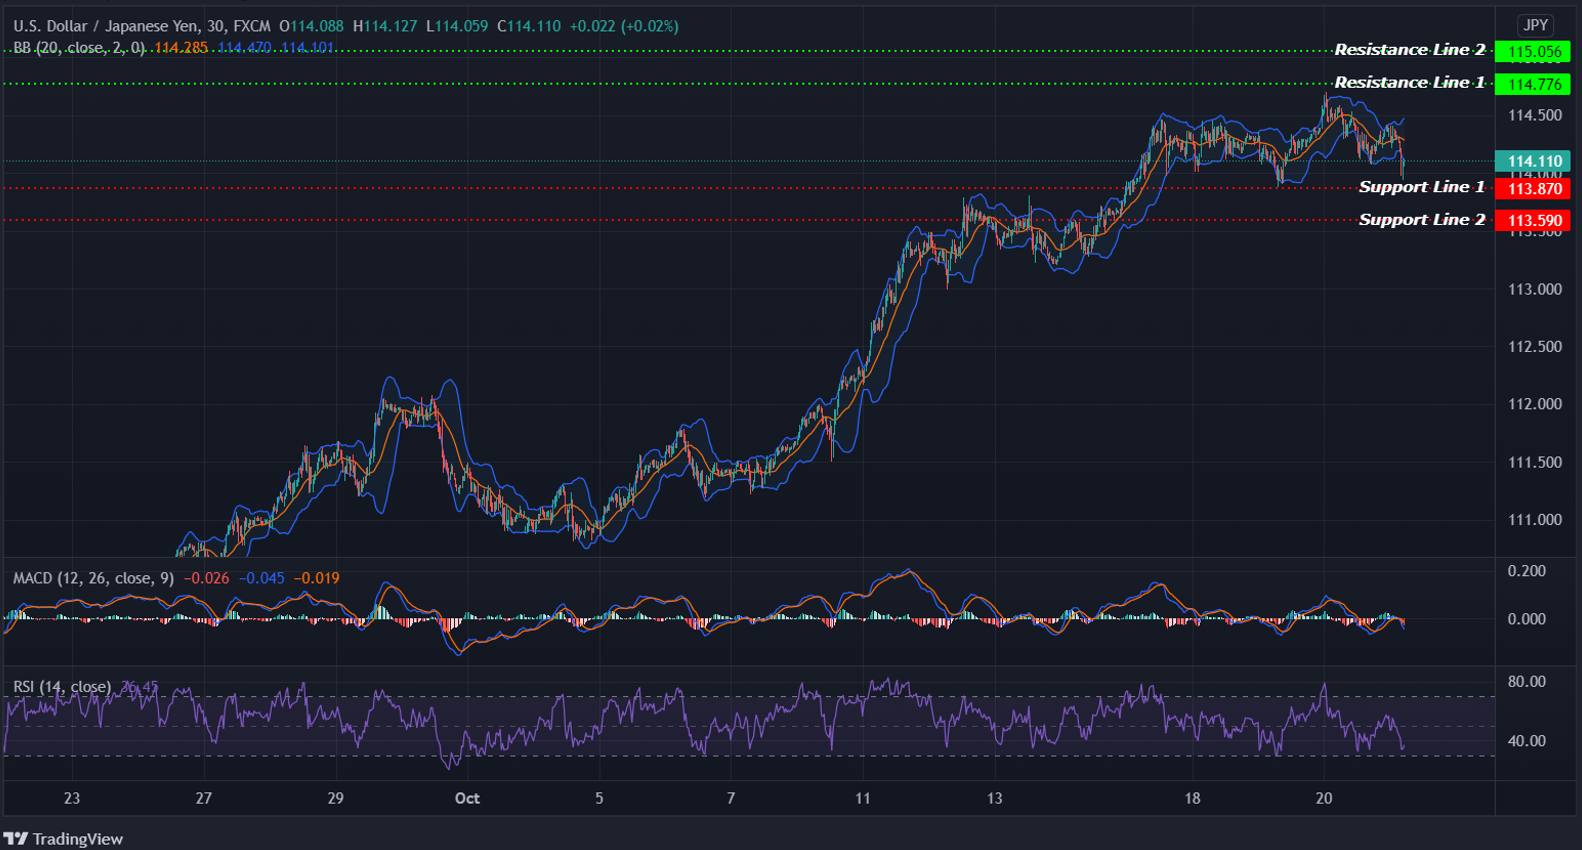The image size is (1582, 850).
Task: Select the Resistance Line 1 label
Action: point(1410,83)
